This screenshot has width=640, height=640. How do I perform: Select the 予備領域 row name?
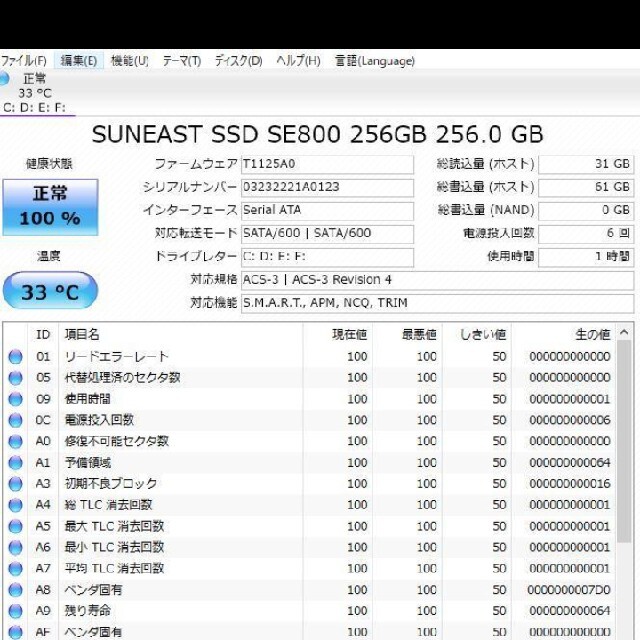point(88,463)
